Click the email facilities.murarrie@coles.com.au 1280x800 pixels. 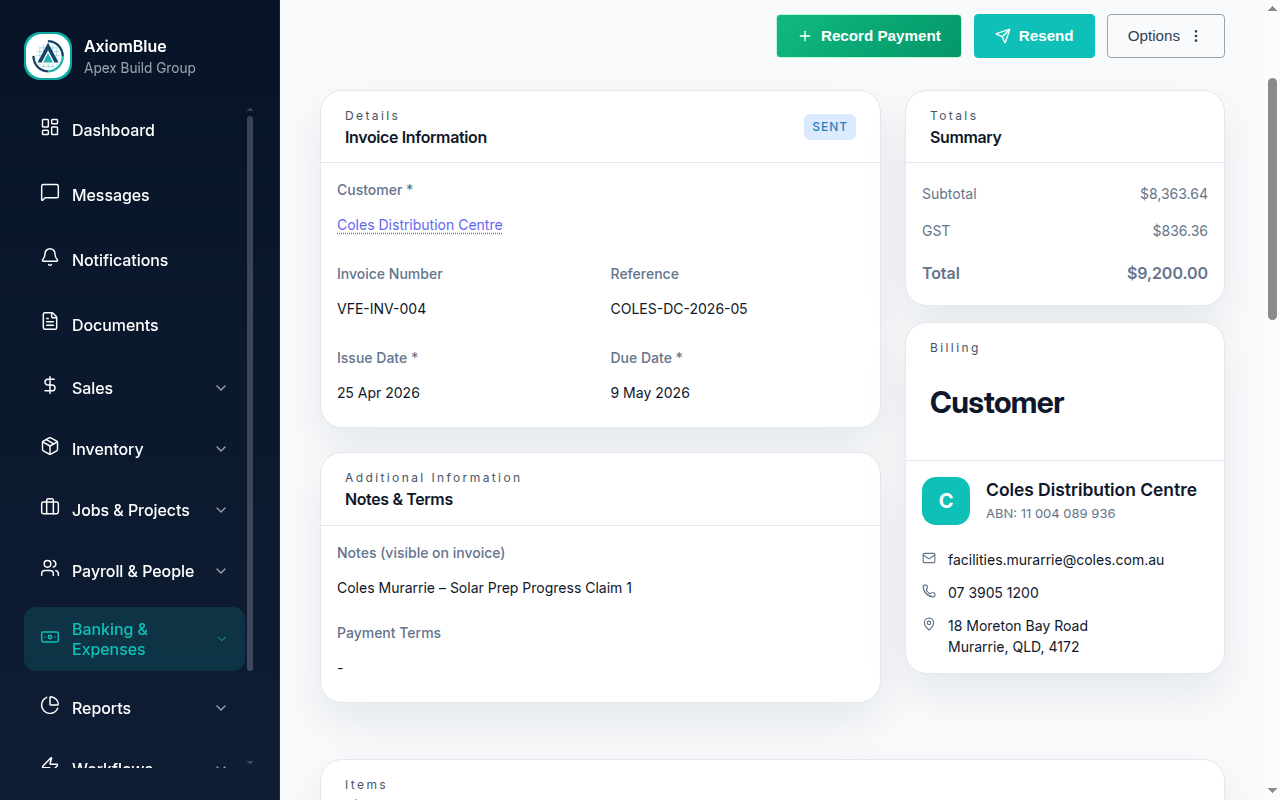[x=1056, y=560]
